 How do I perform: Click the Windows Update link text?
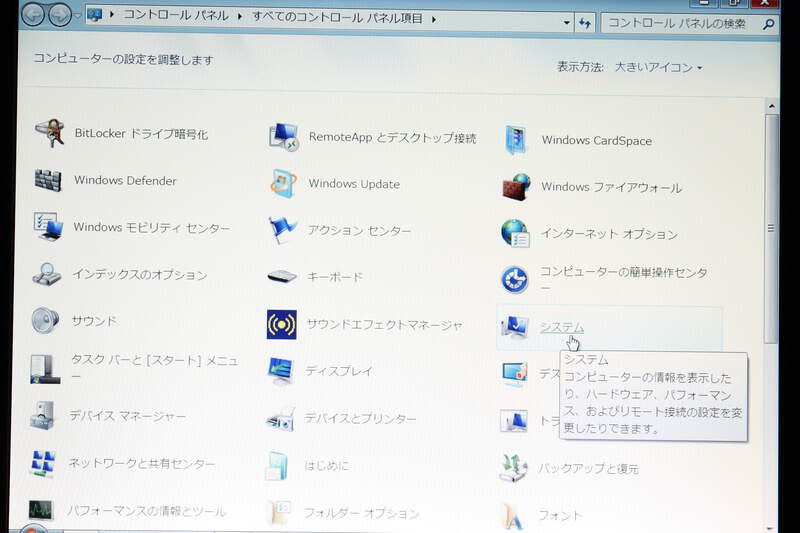pos(354,184)
